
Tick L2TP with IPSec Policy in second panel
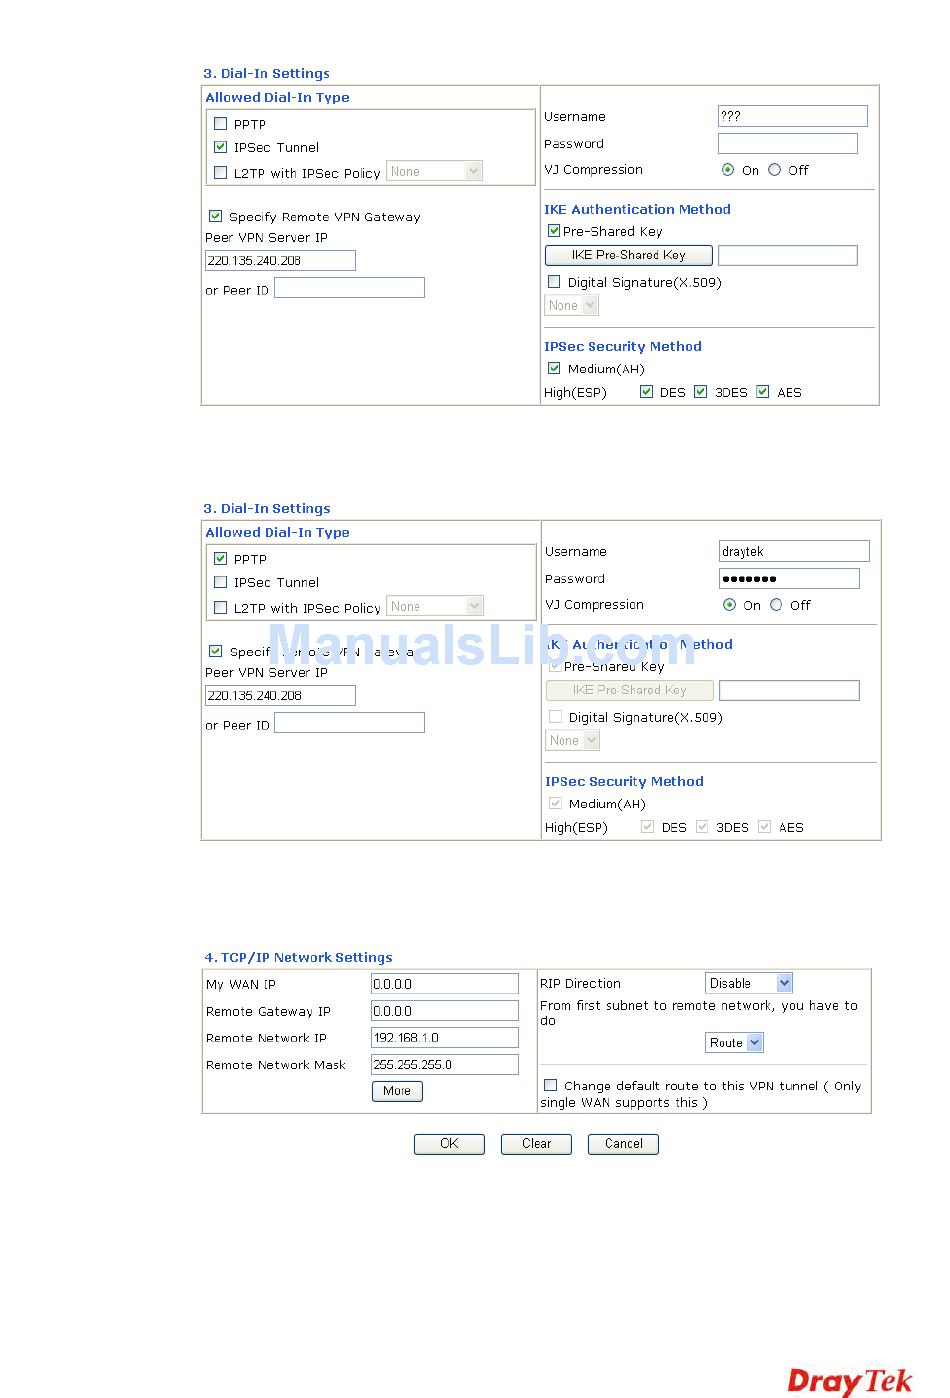pyautogui.click(x=221, y=607)
